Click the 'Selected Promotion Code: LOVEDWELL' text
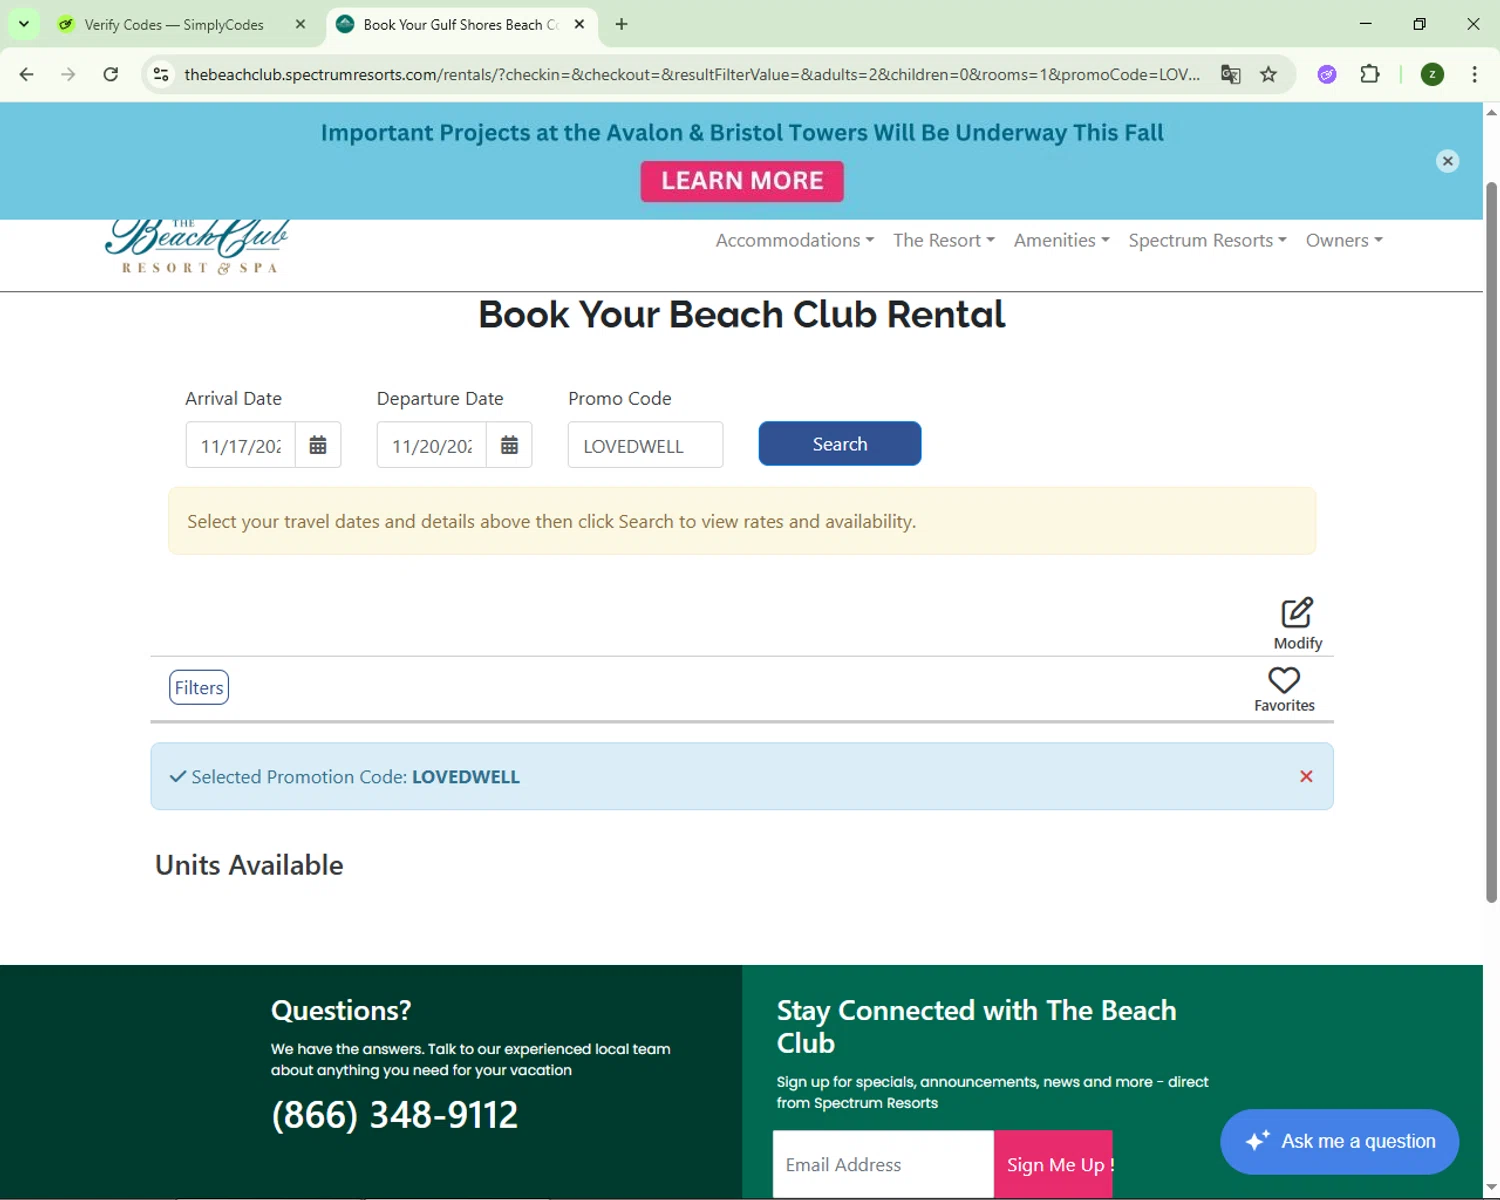1500x1200 pixels. (355, 777)
